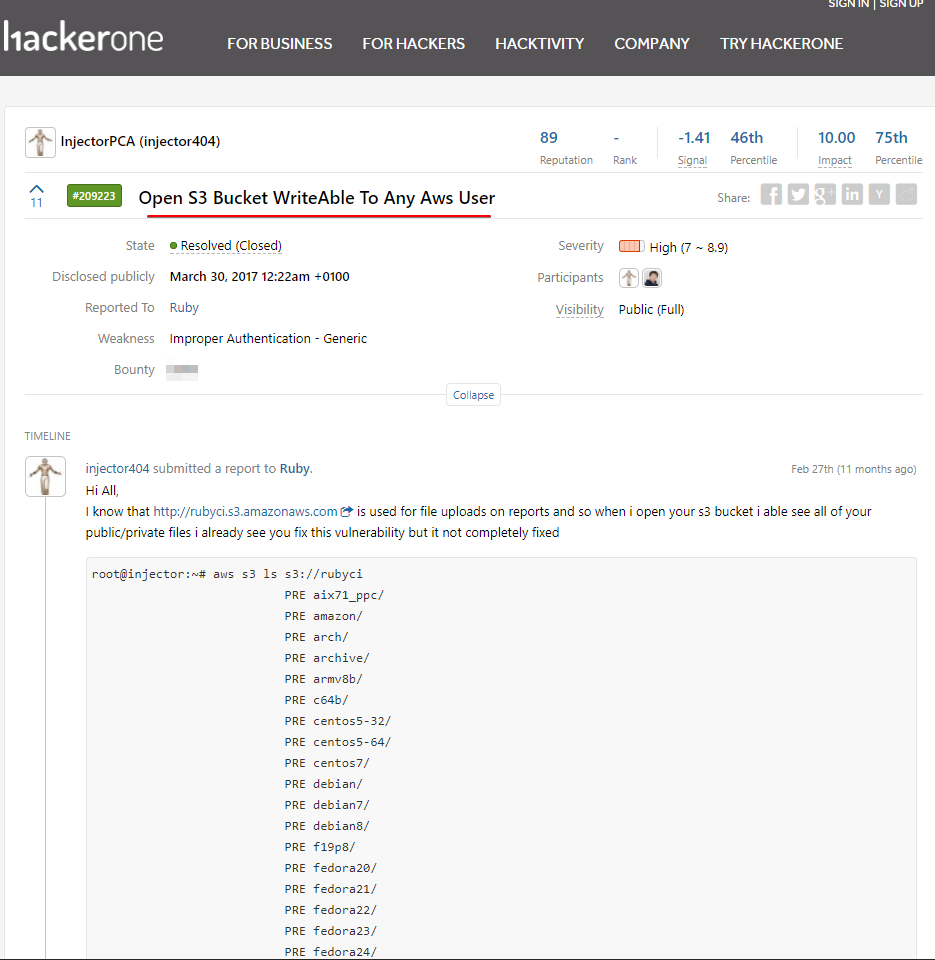Click InjectorPCA profile avatar in header
This screenshot has height=960, width=935.
pos(40,142)
